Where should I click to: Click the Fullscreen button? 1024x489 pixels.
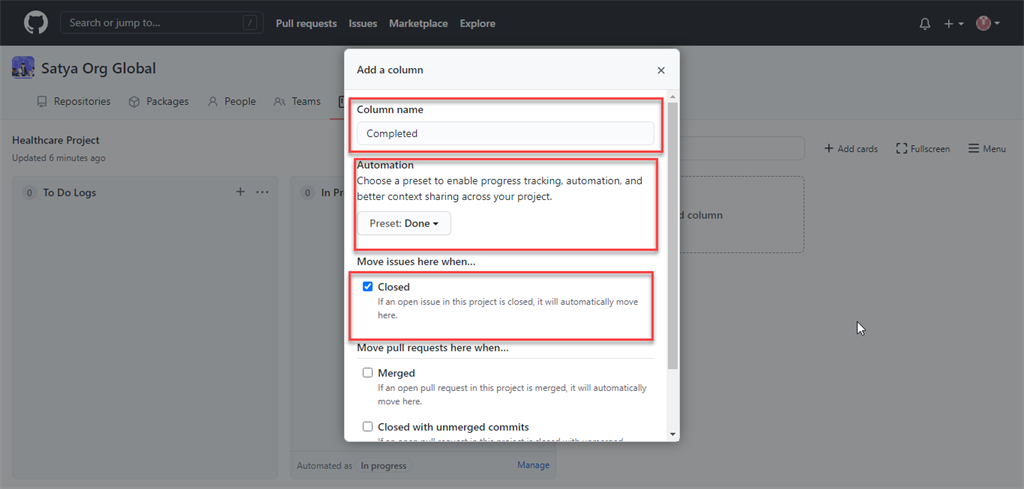[923, 149]
